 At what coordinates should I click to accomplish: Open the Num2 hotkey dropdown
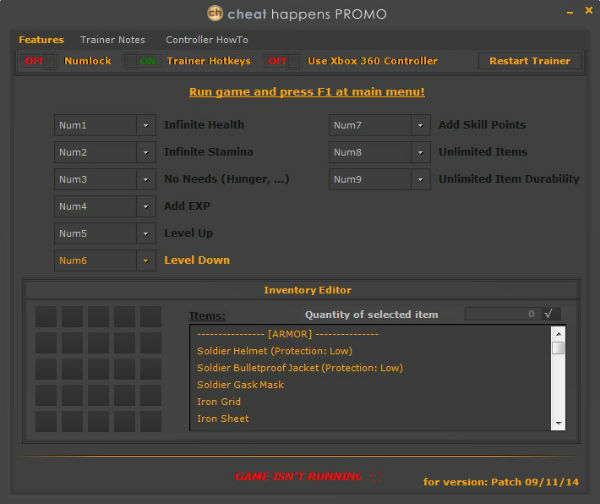click(146, 152)
